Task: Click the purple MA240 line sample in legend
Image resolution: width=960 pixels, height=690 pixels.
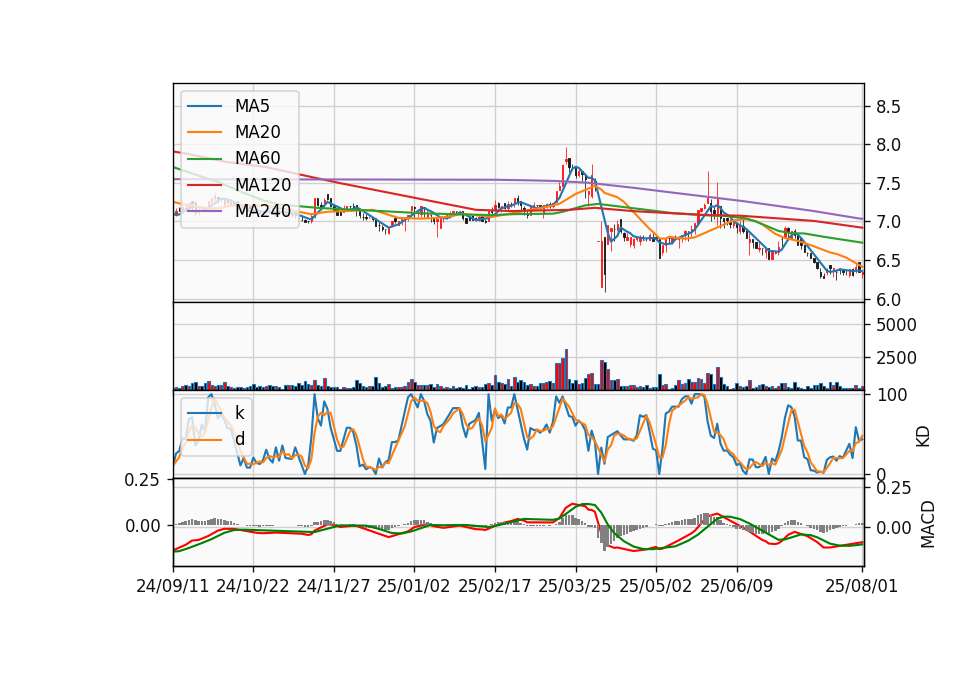Action: (x=204, y=211)
